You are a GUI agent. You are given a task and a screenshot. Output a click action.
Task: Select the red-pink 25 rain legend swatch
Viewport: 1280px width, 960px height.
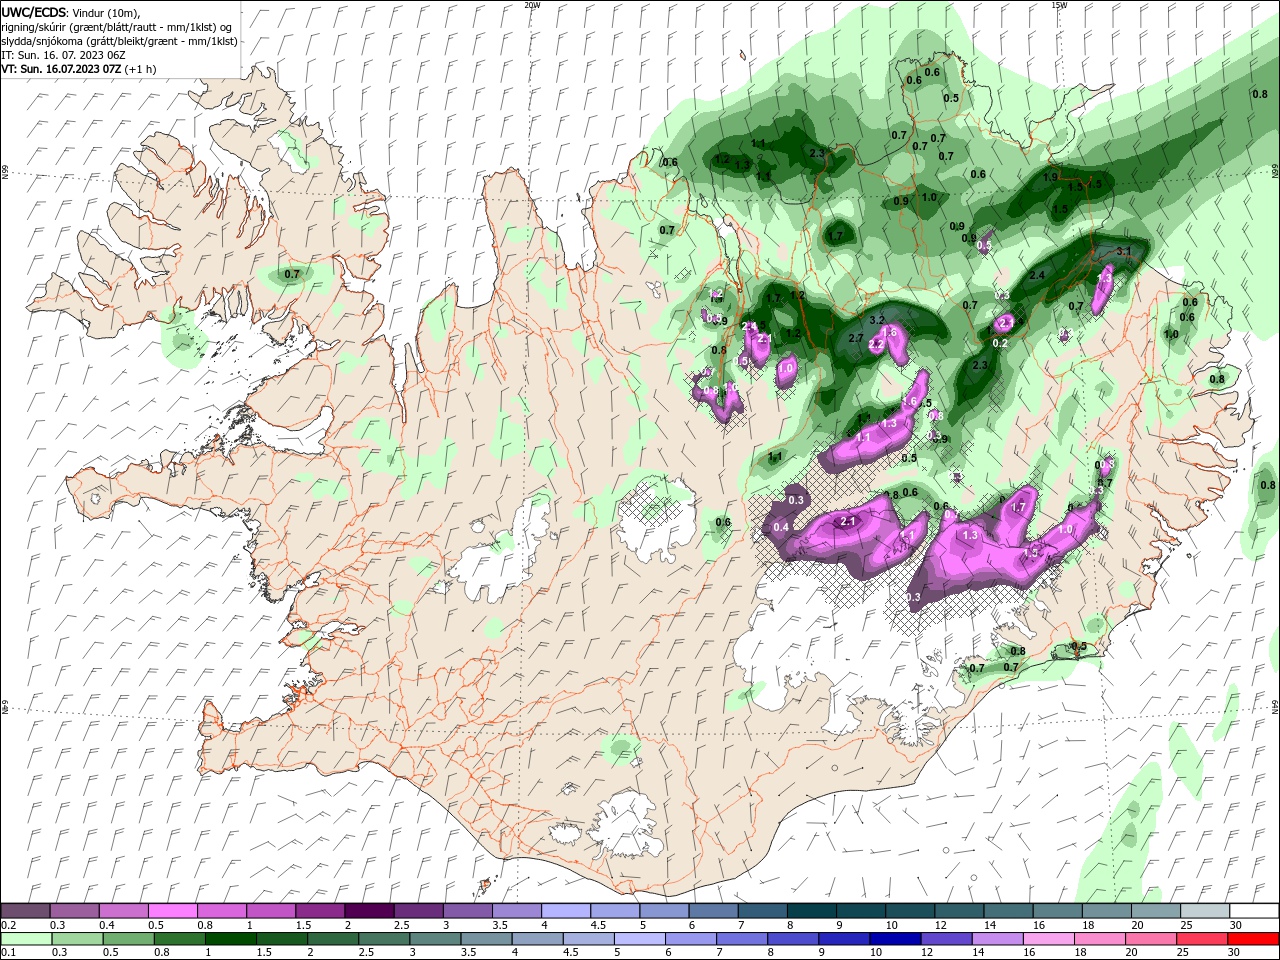click(1202, 939)
